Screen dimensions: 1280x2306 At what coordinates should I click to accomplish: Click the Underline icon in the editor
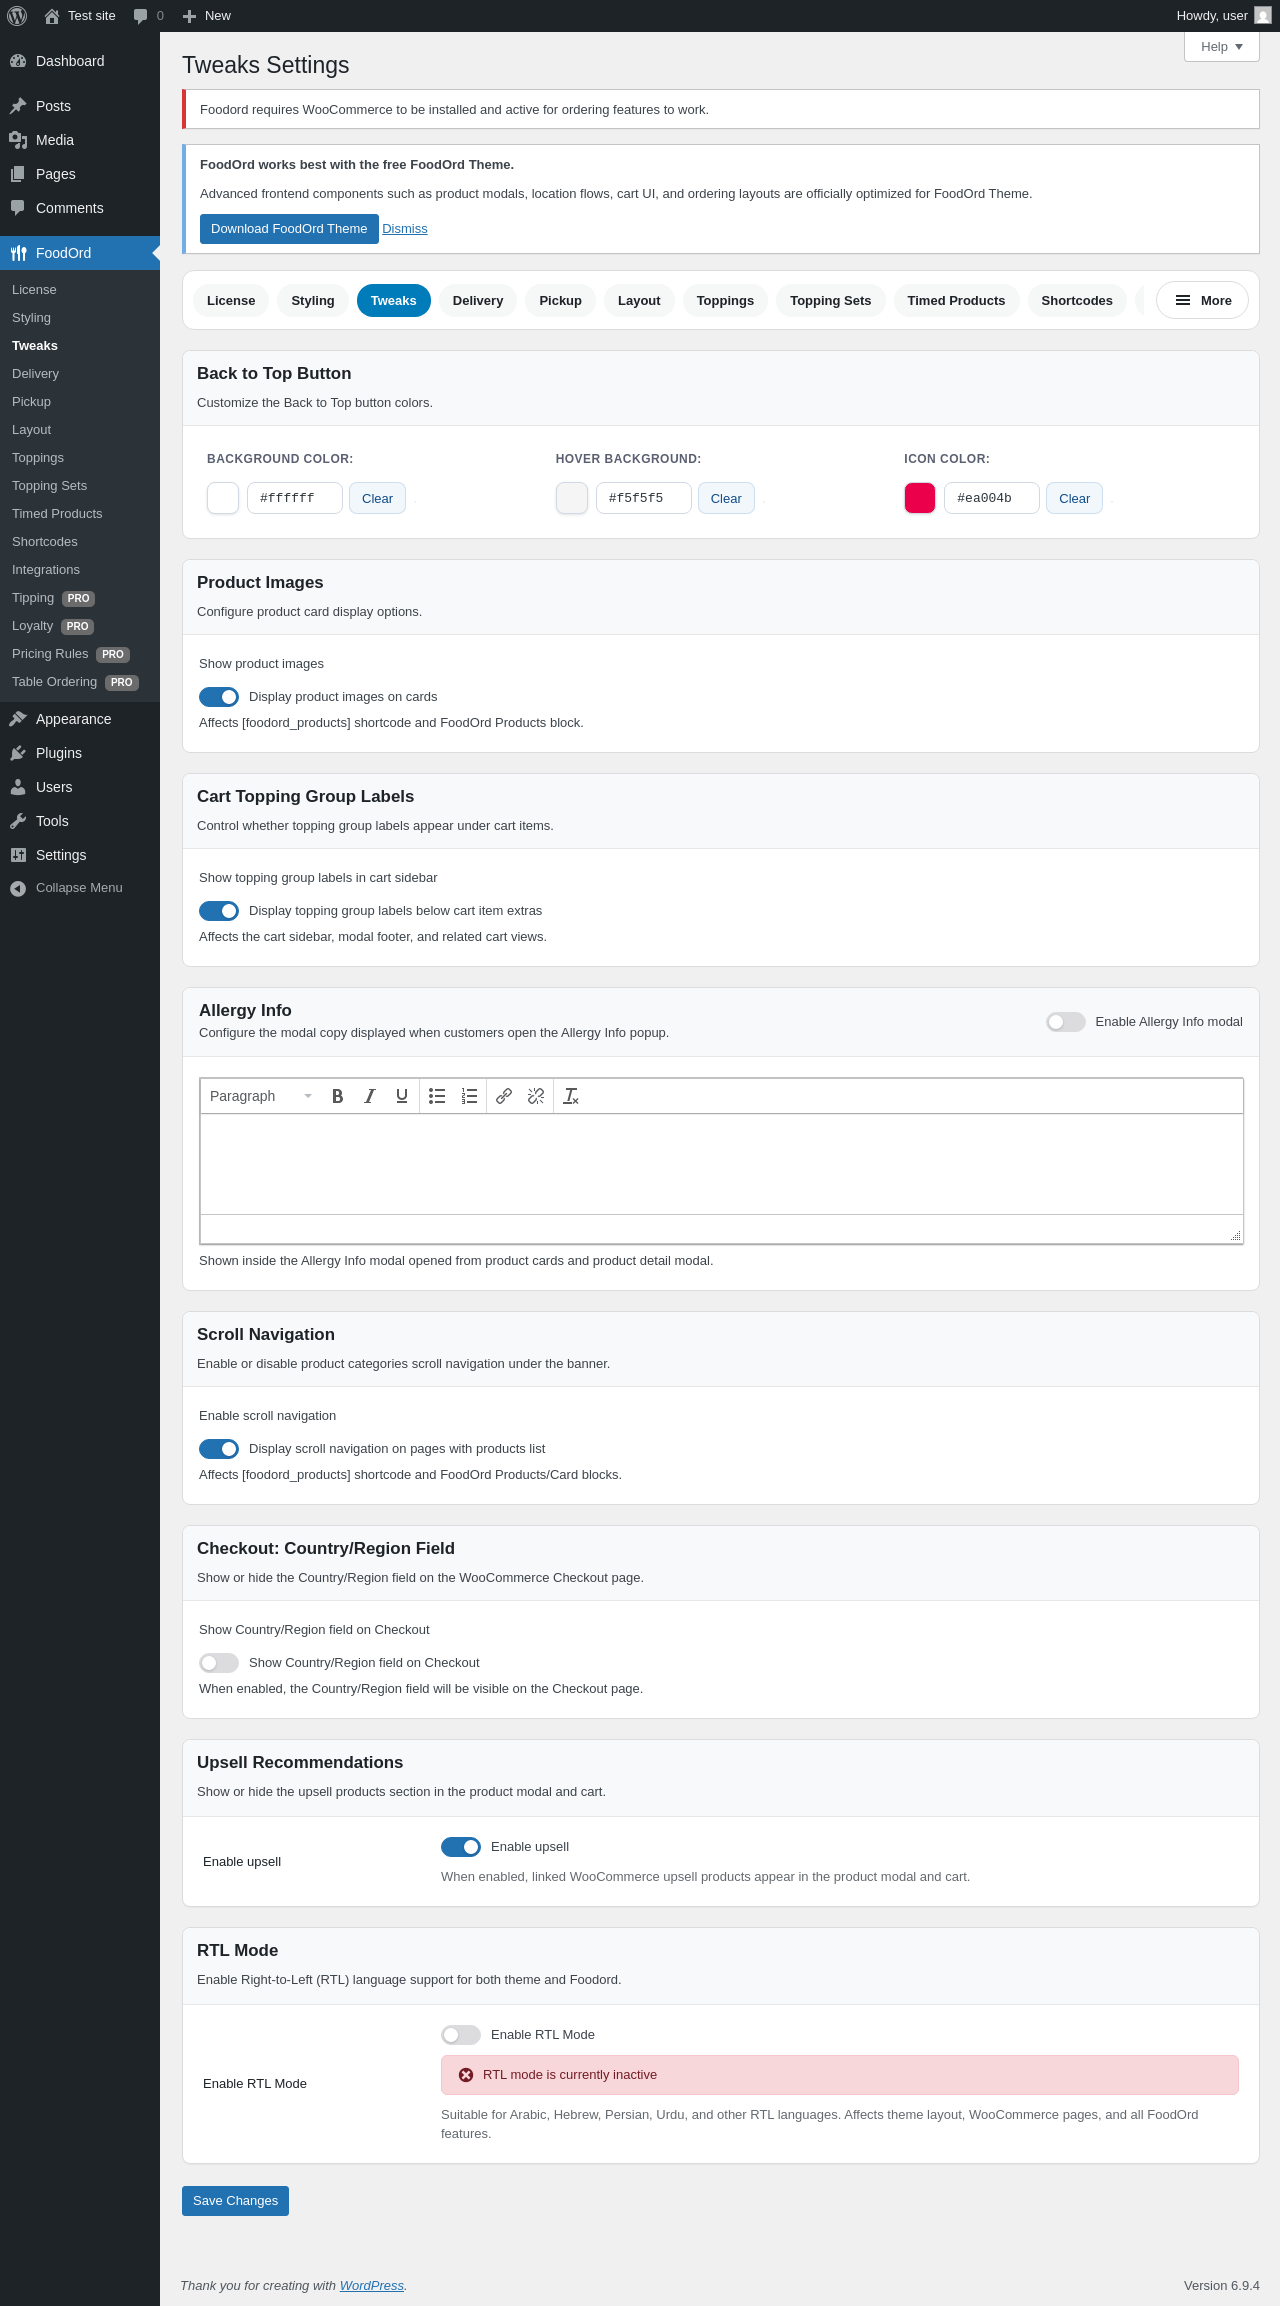click(x=402, y=1096)
